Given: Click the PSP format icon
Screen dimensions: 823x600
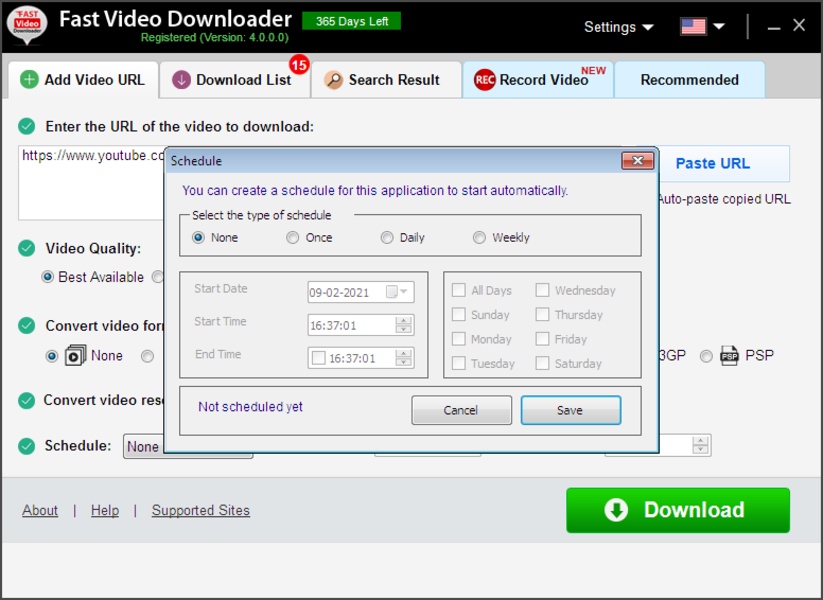Looking at the screenshot, I should (x=729, y=355).
